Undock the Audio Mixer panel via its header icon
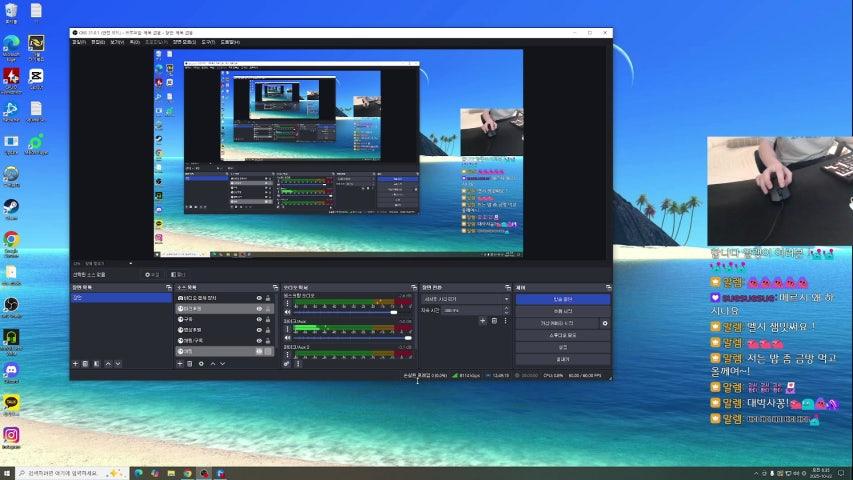 [x=413, y=287]
